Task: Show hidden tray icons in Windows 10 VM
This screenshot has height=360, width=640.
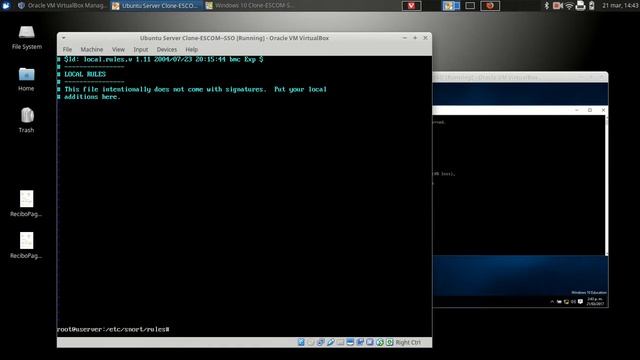Action: coord(552,302)
